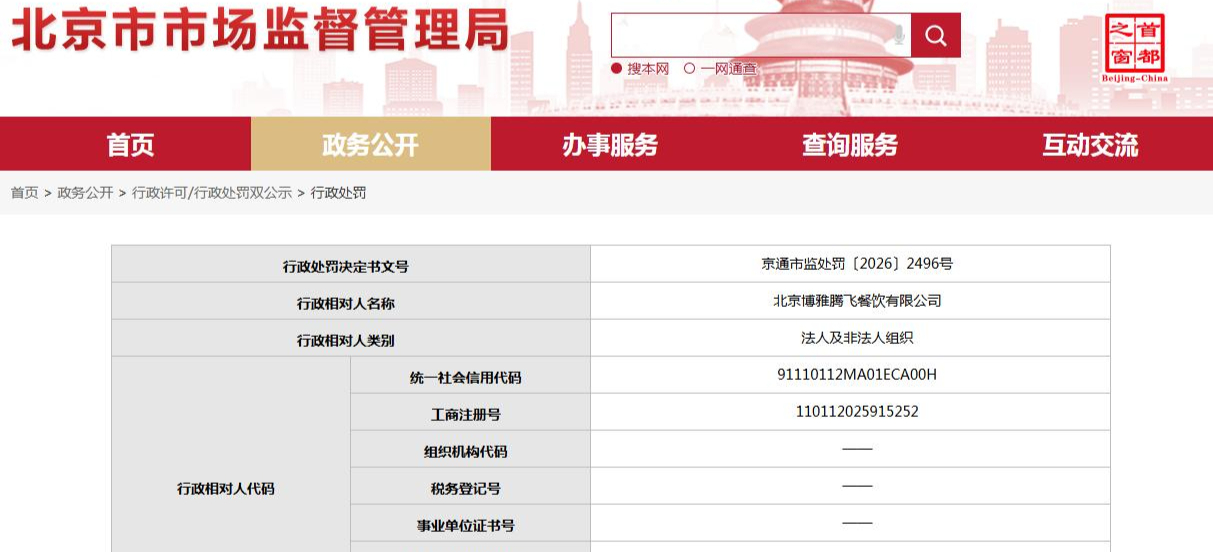Open the 首都之窗 Beijing-China logo

click(1135, 48)
